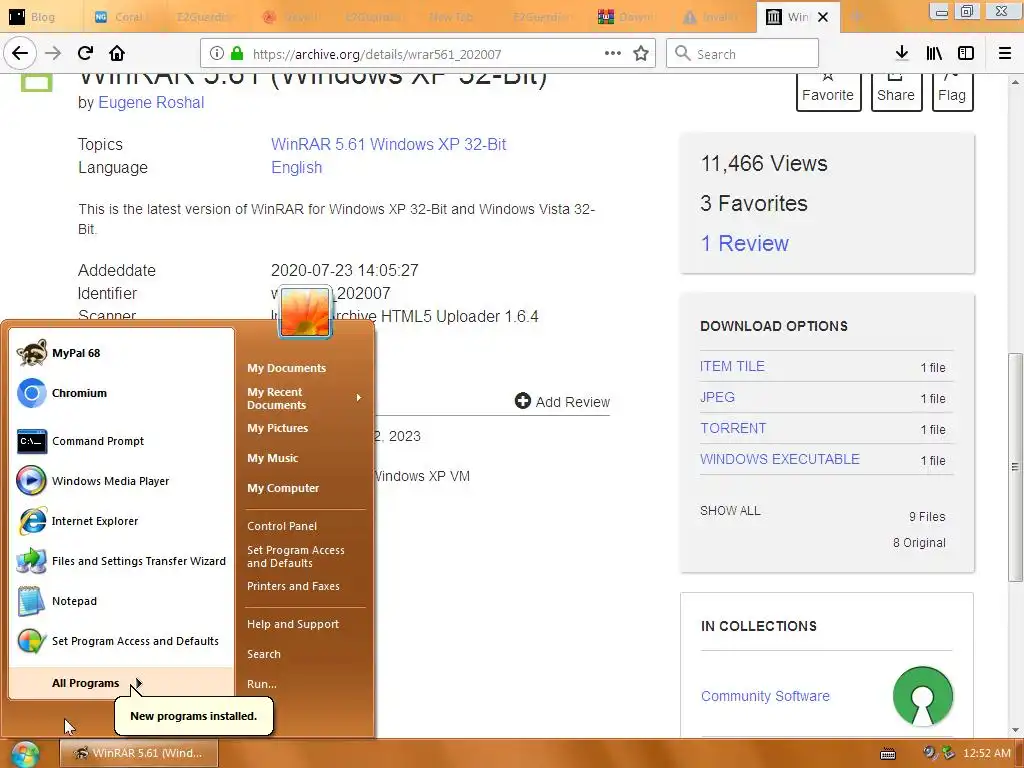Open Internet Explorer icon in Start menu
The height and width of the screenshot is (768, 1024).
click(x=31, y=521)
